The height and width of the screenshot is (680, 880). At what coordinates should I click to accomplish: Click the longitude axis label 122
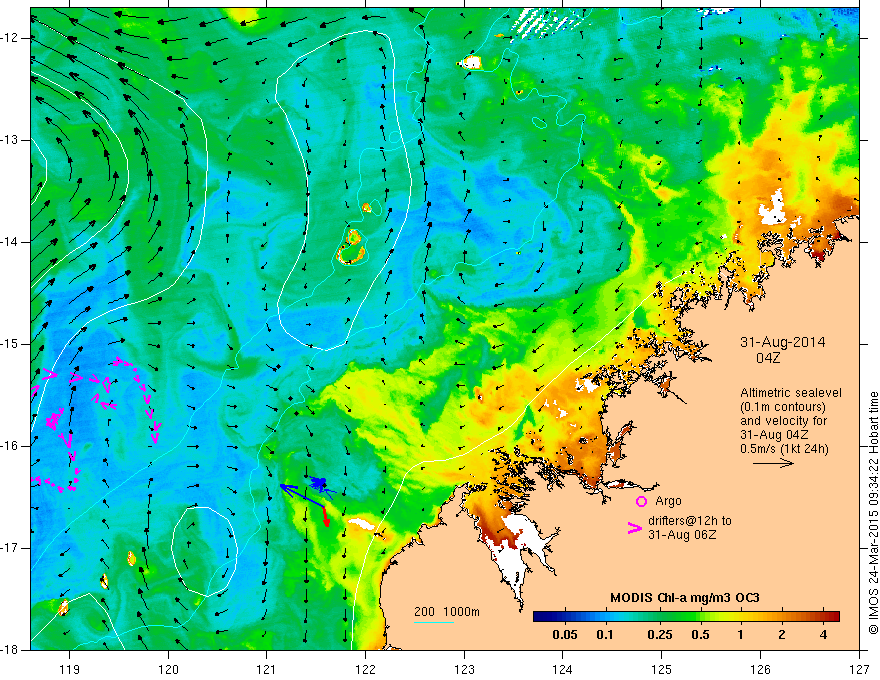[x=365, y=669]
